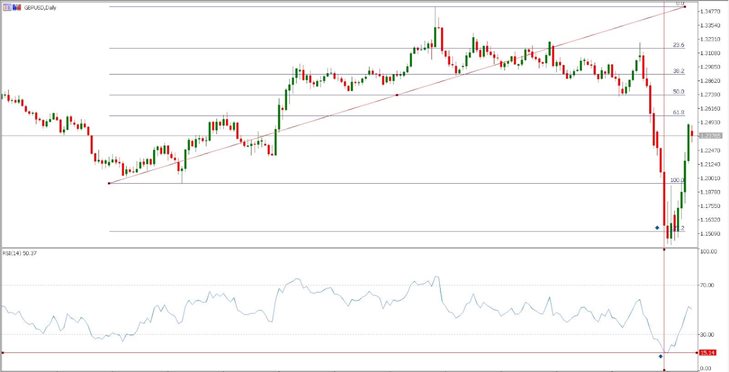Select the GBPUSD,Daily chart title
This screenshot has width=729, height=372.
[x=40, y=7]
